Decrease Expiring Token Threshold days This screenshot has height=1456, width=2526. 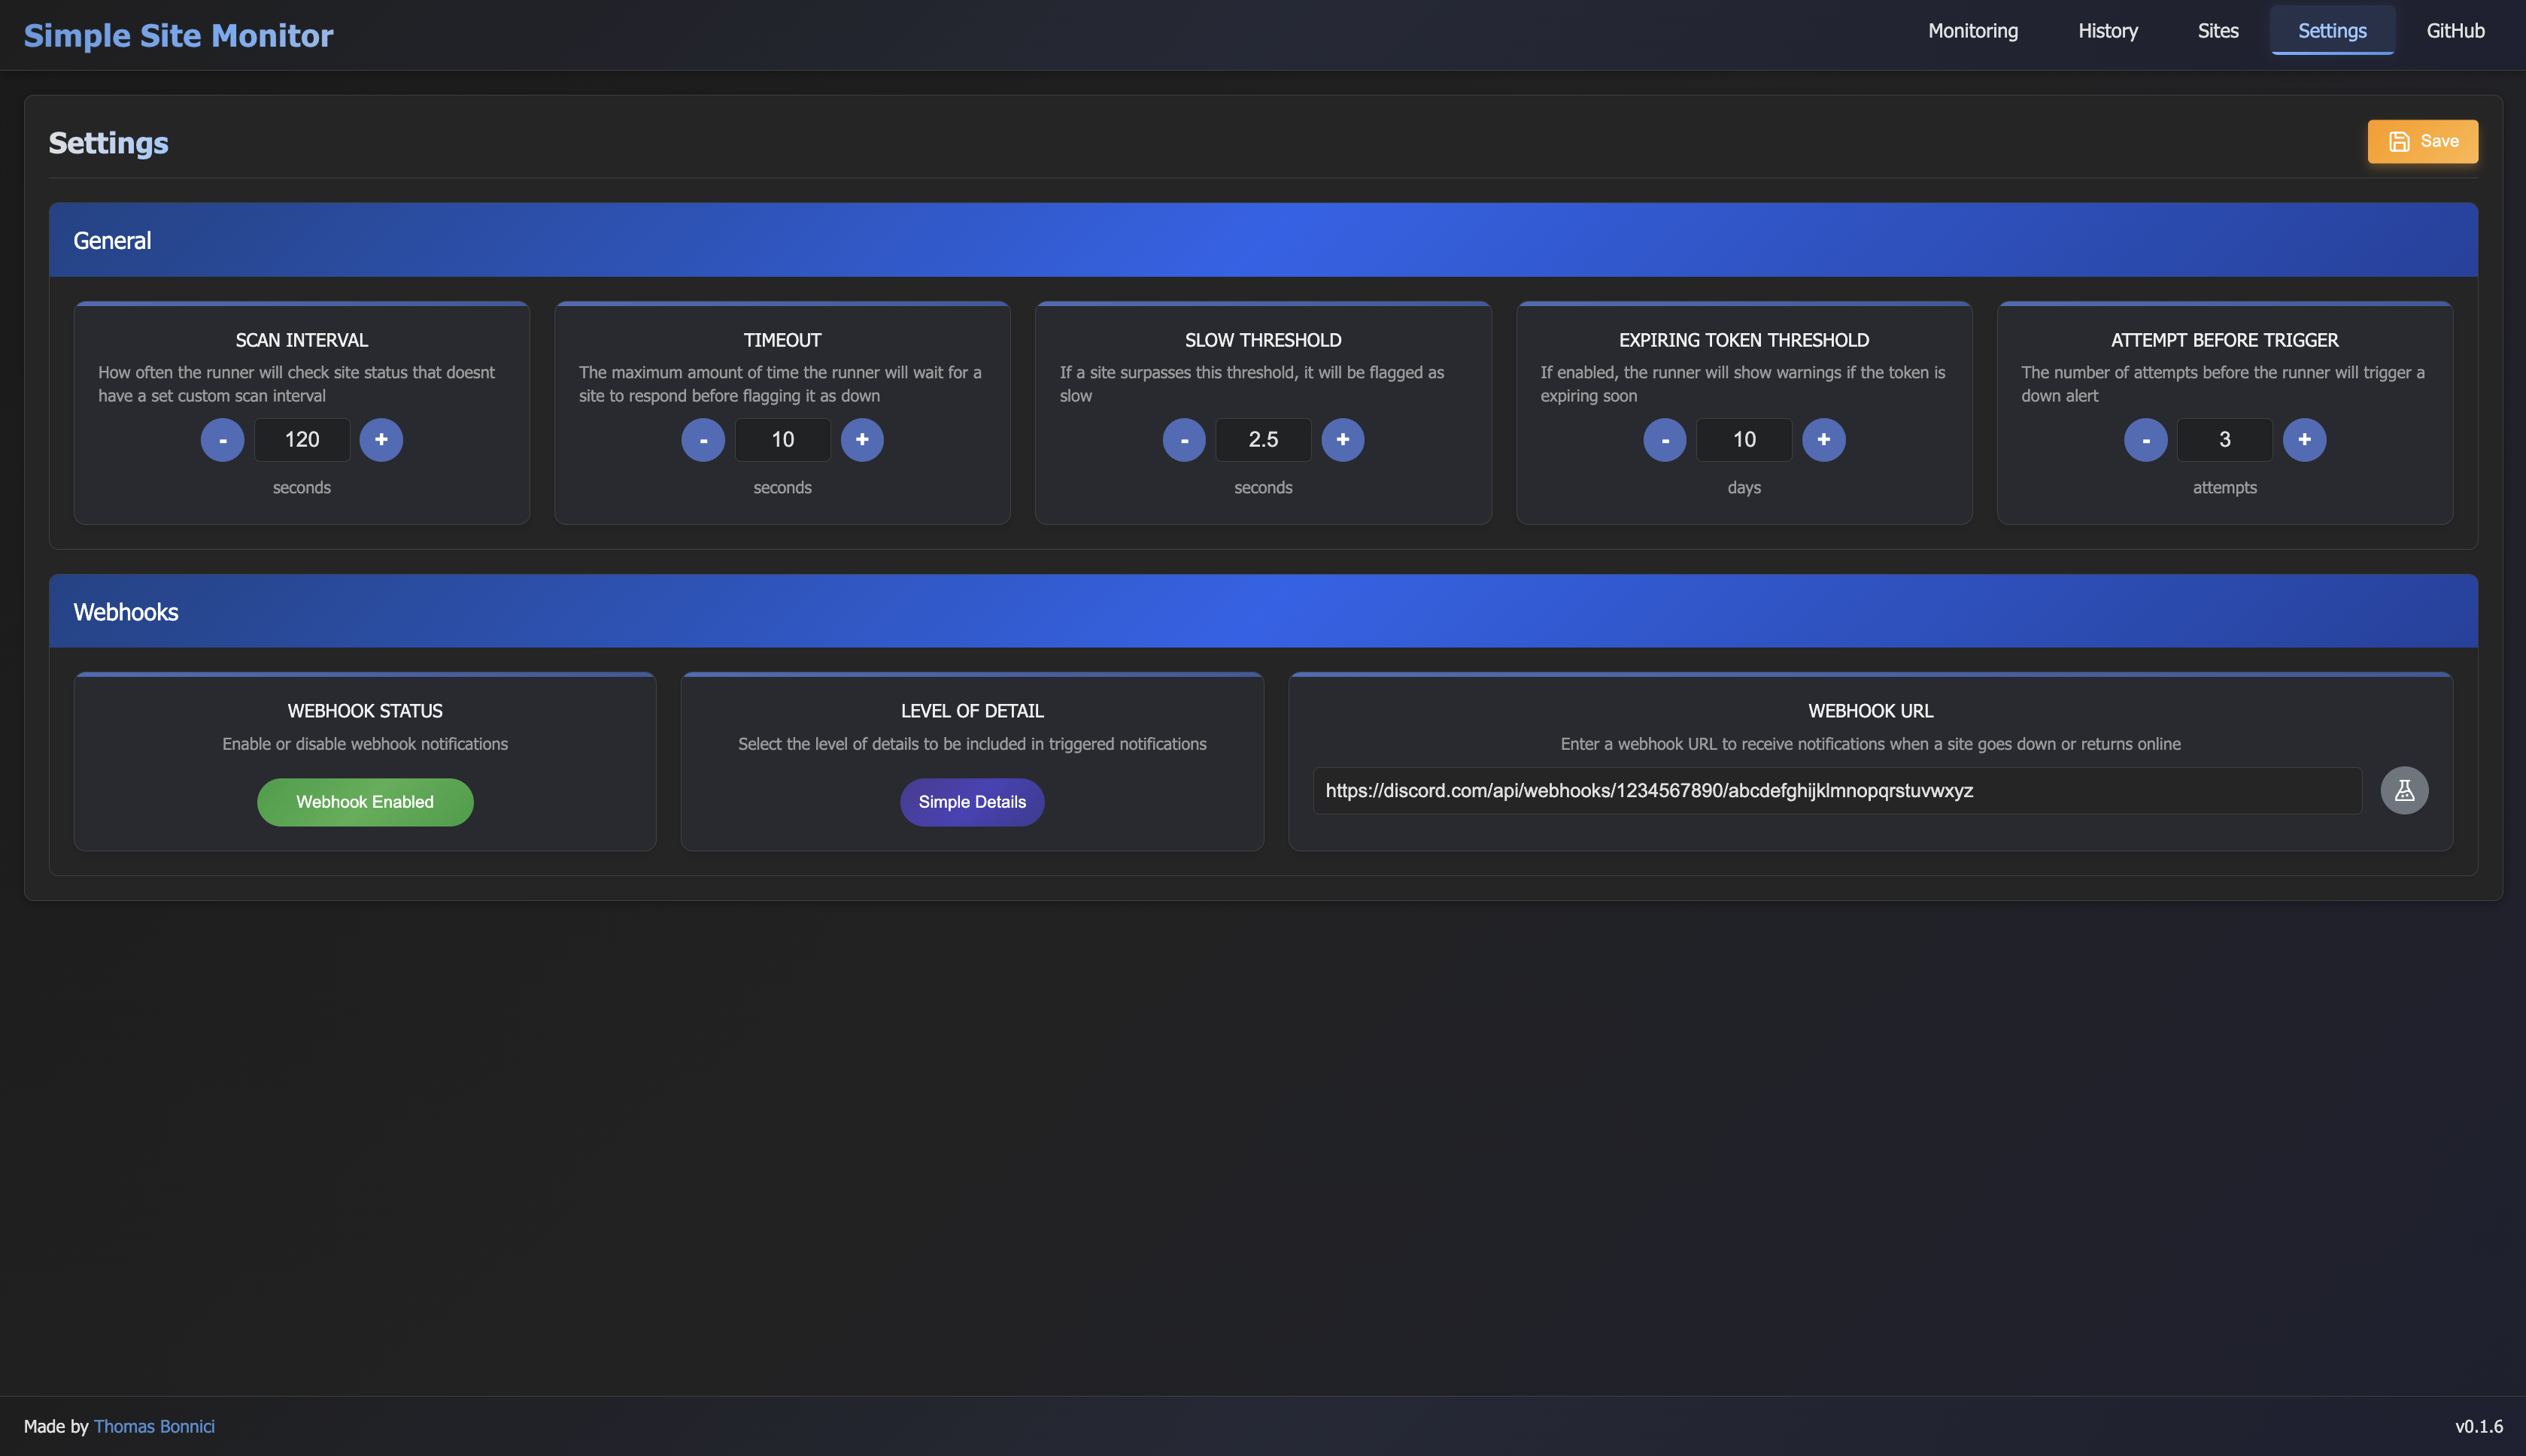pyautogui.click(x=1665, y=440)
